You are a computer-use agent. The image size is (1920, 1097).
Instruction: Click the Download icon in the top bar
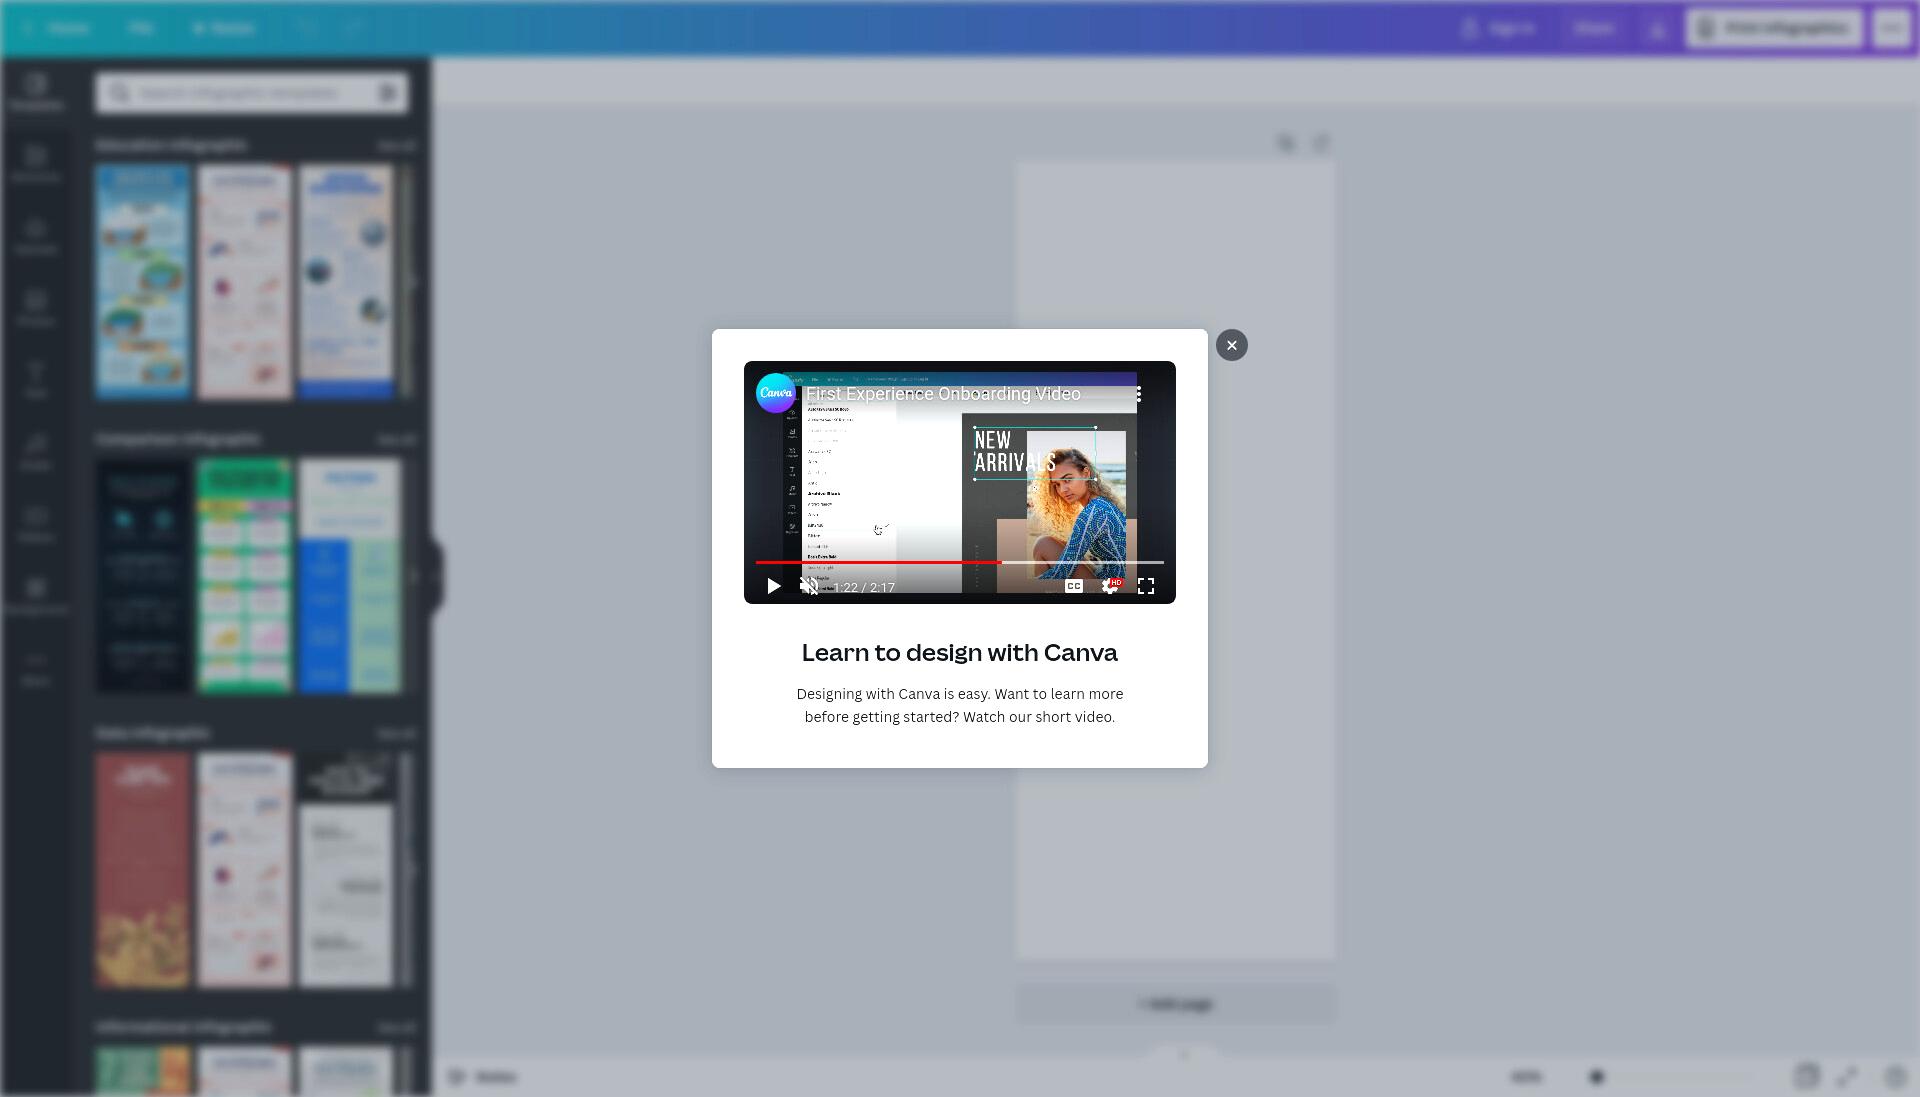point(1657,28)
